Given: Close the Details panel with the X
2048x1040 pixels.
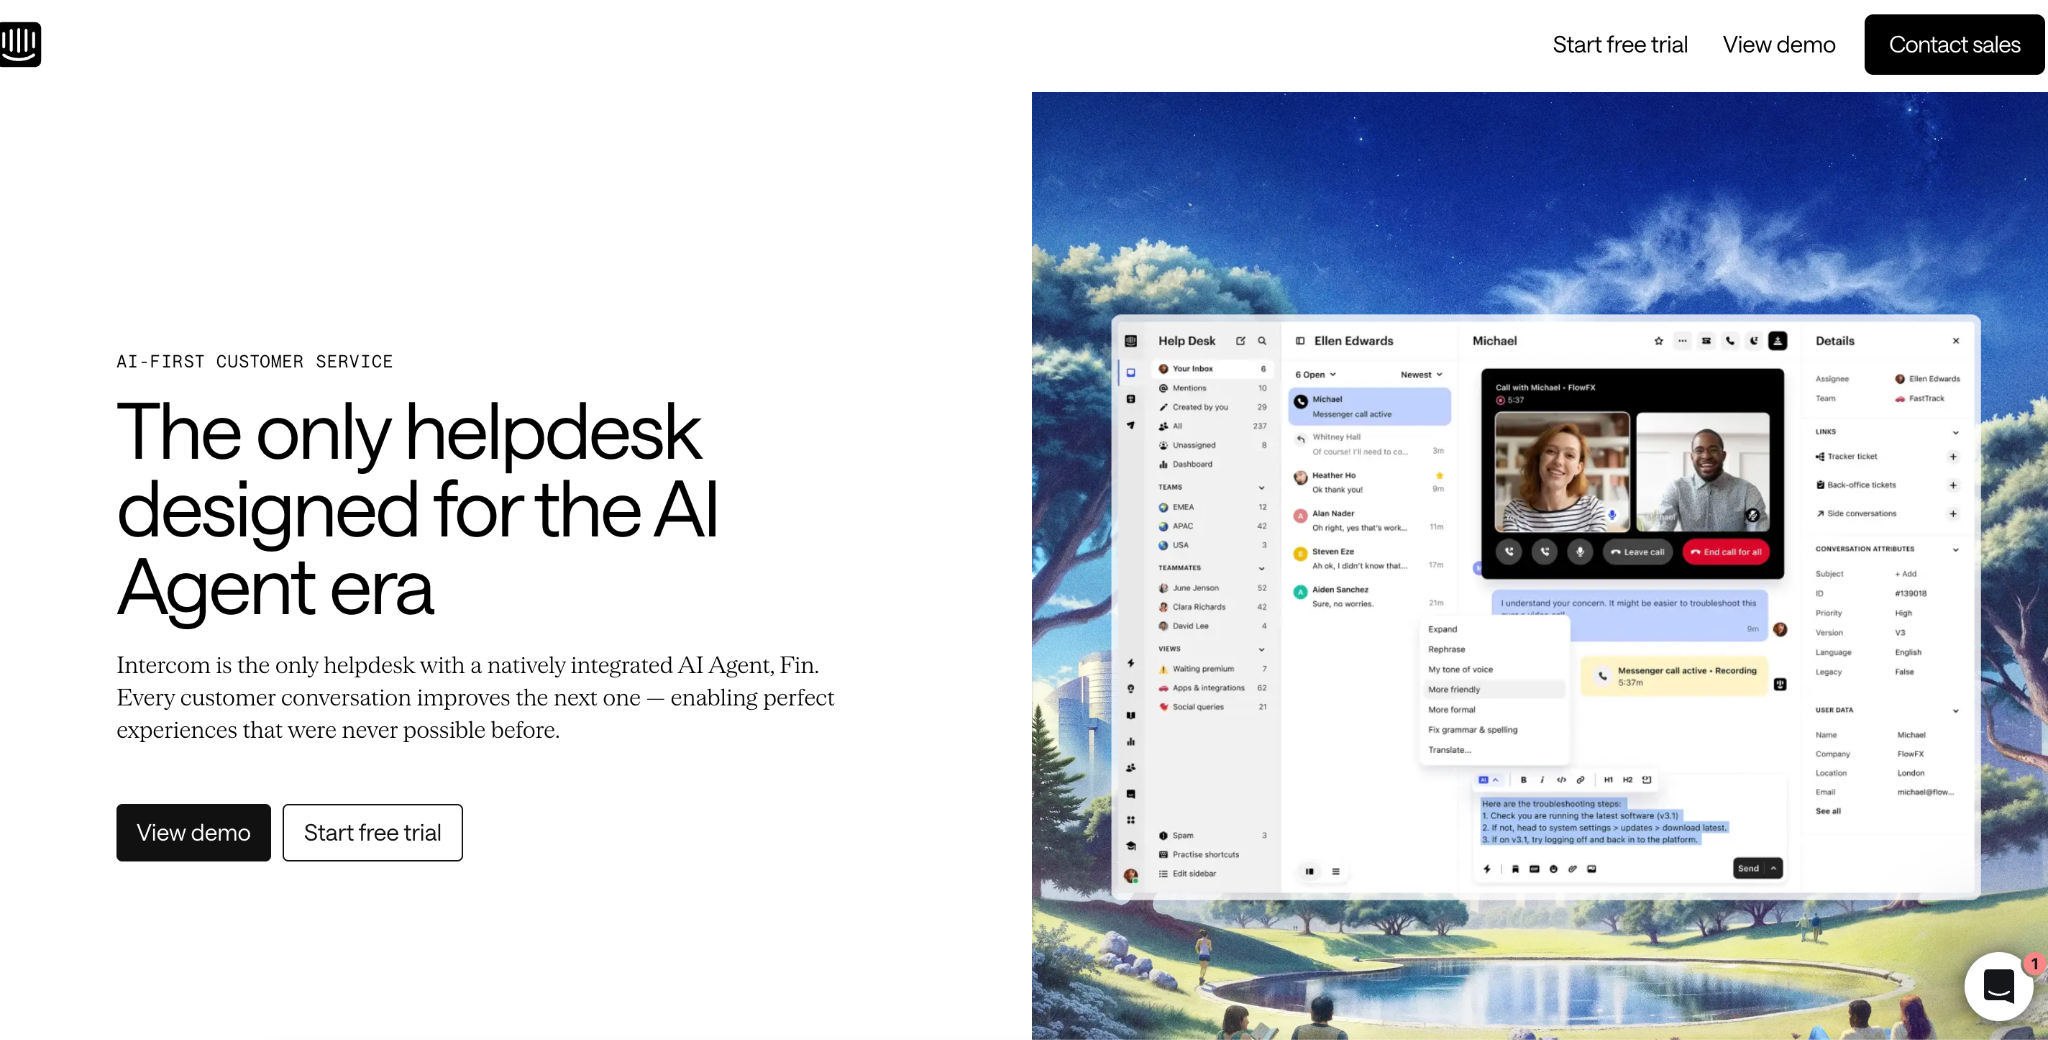Looking at the screenshot, I should click(x=1956, y=341).
